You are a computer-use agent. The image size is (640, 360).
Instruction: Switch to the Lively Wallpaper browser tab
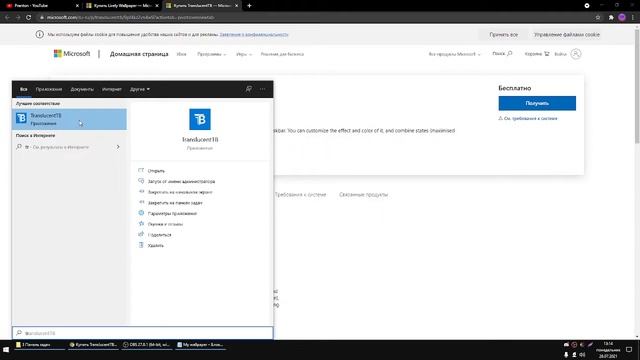tap(122, 6)
